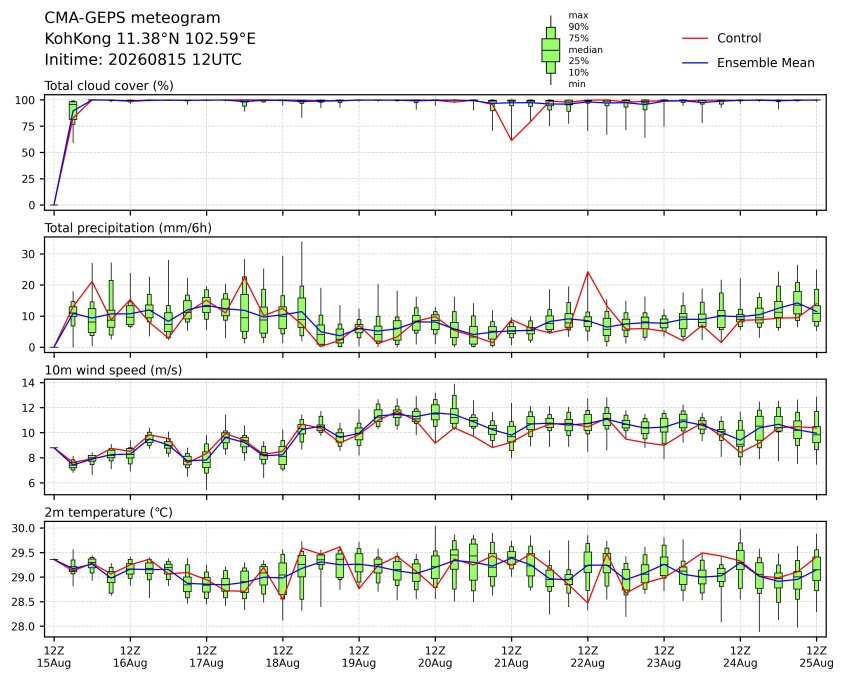The height and width of the screenshot is (680, 845).
Task: Click the 12Z 23Aug x-axis label
Action: [x=664, y=656]
